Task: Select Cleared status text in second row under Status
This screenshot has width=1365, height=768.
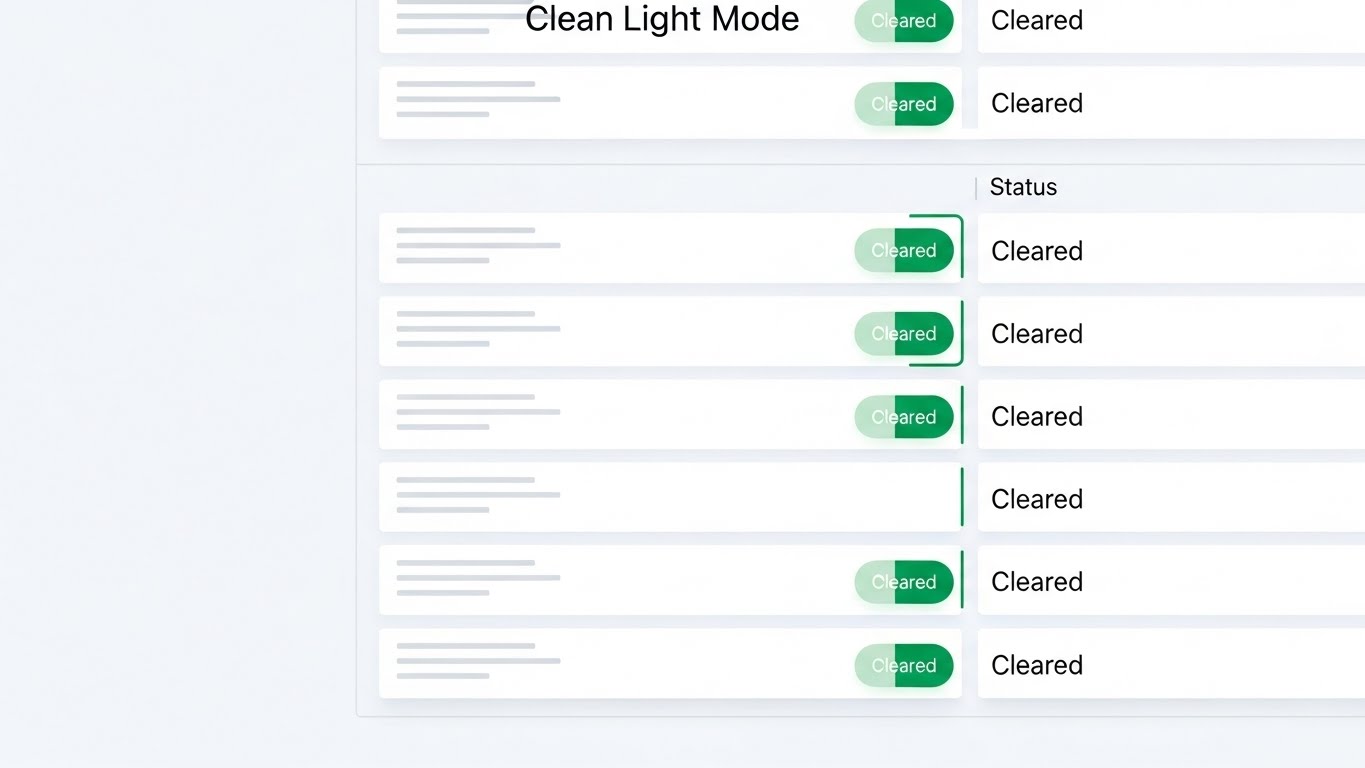Action: point(1037,334)
